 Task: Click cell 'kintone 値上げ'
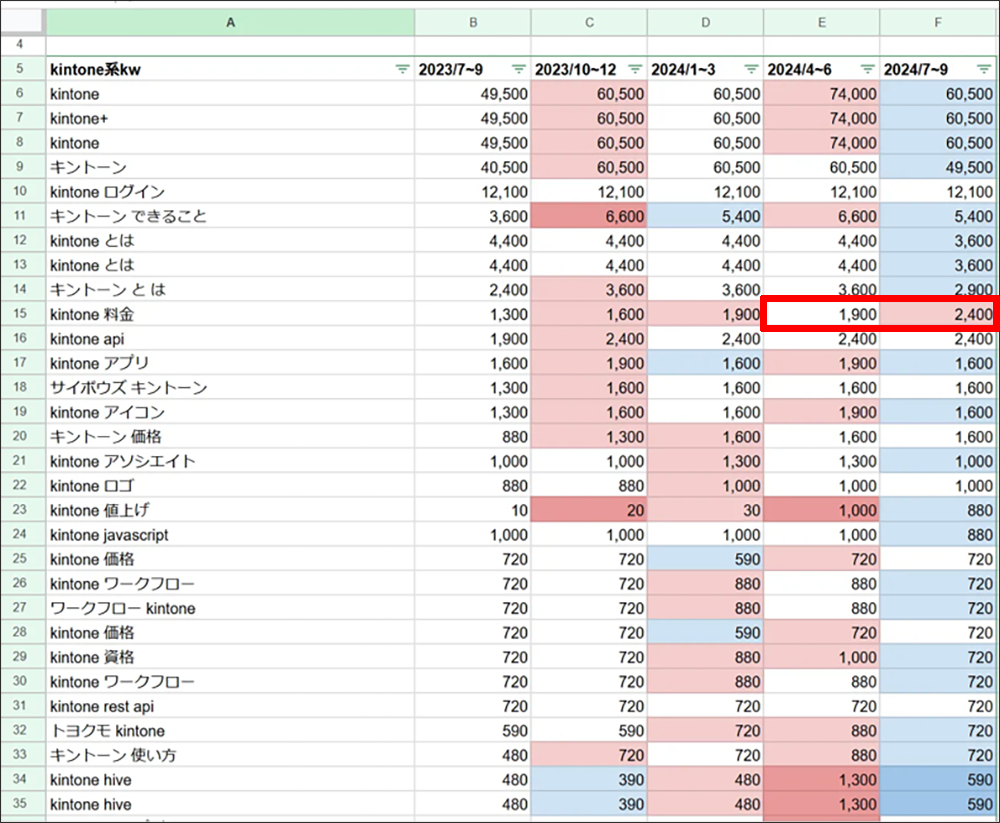point(230,510)
